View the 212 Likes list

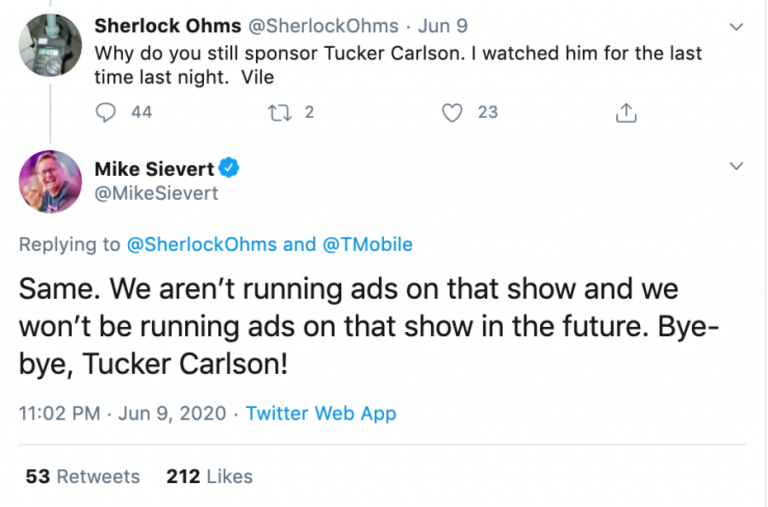click(x=209, y=476)
